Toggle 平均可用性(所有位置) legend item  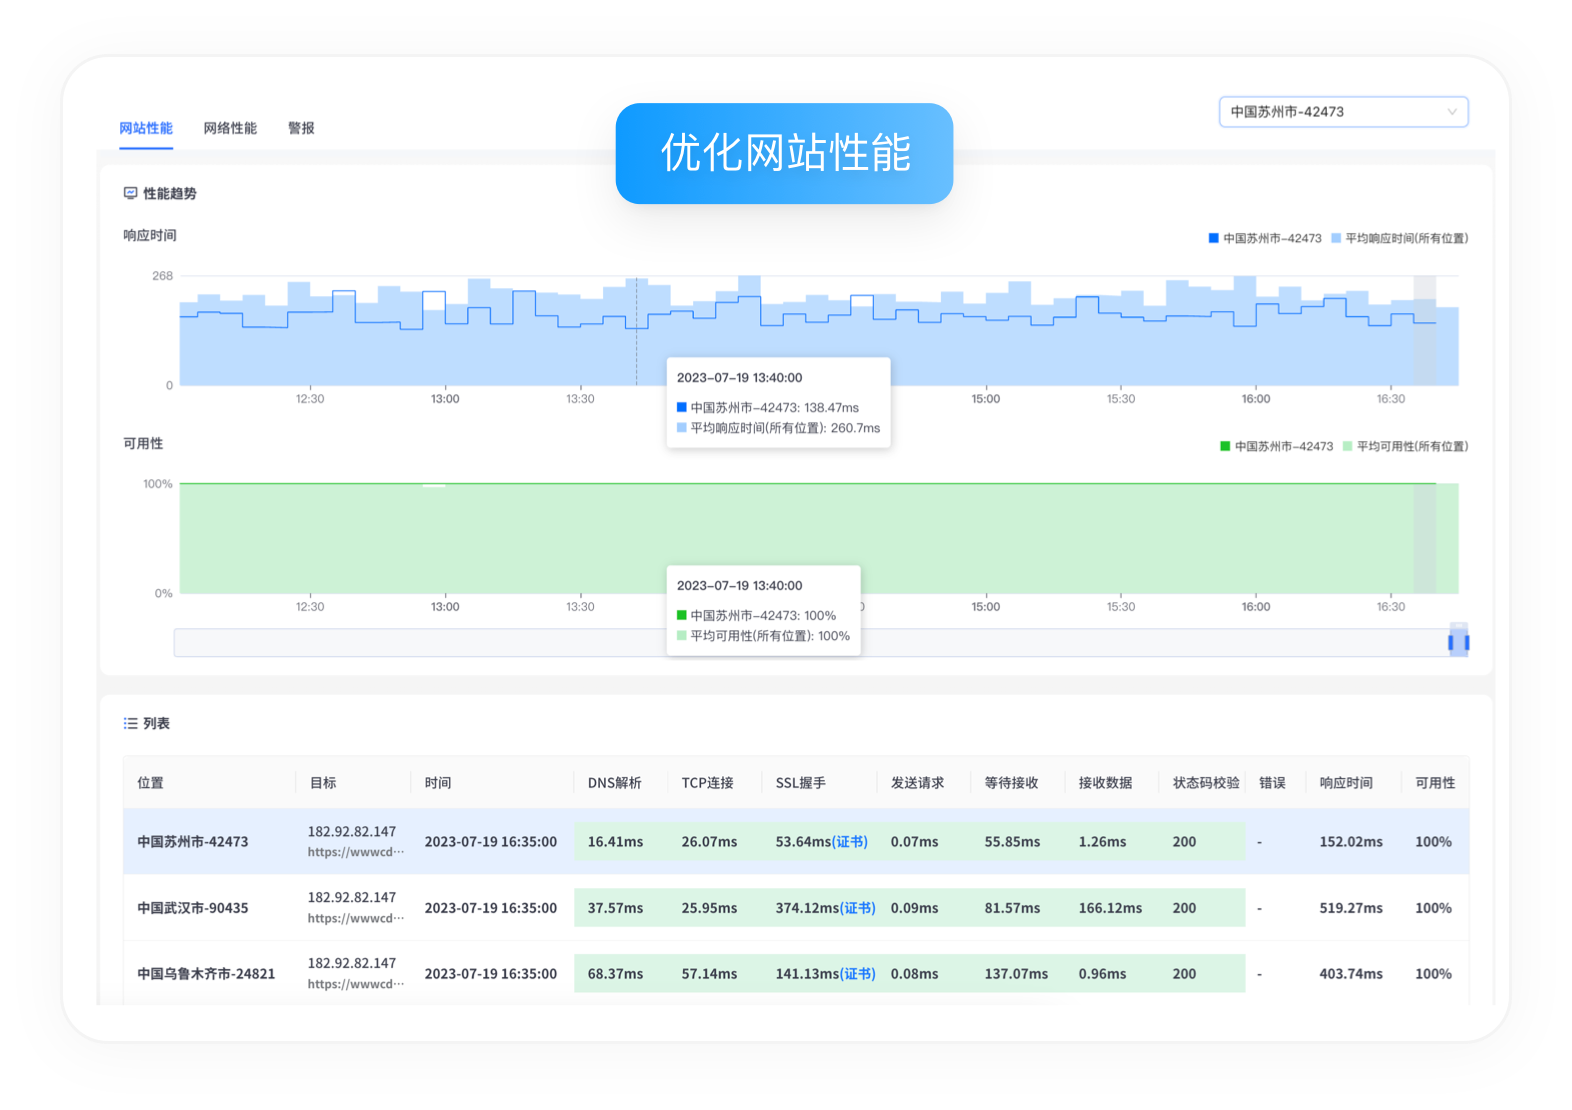1406,446
